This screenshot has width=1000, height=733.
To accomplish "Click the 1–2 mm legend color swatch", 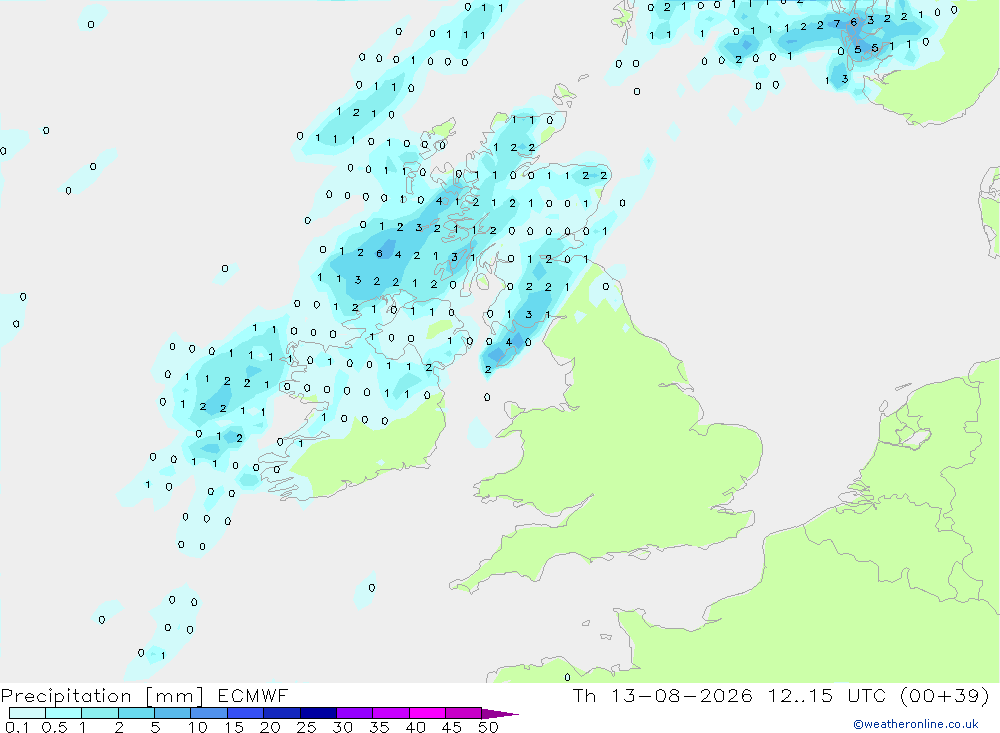I will point(100,713).
